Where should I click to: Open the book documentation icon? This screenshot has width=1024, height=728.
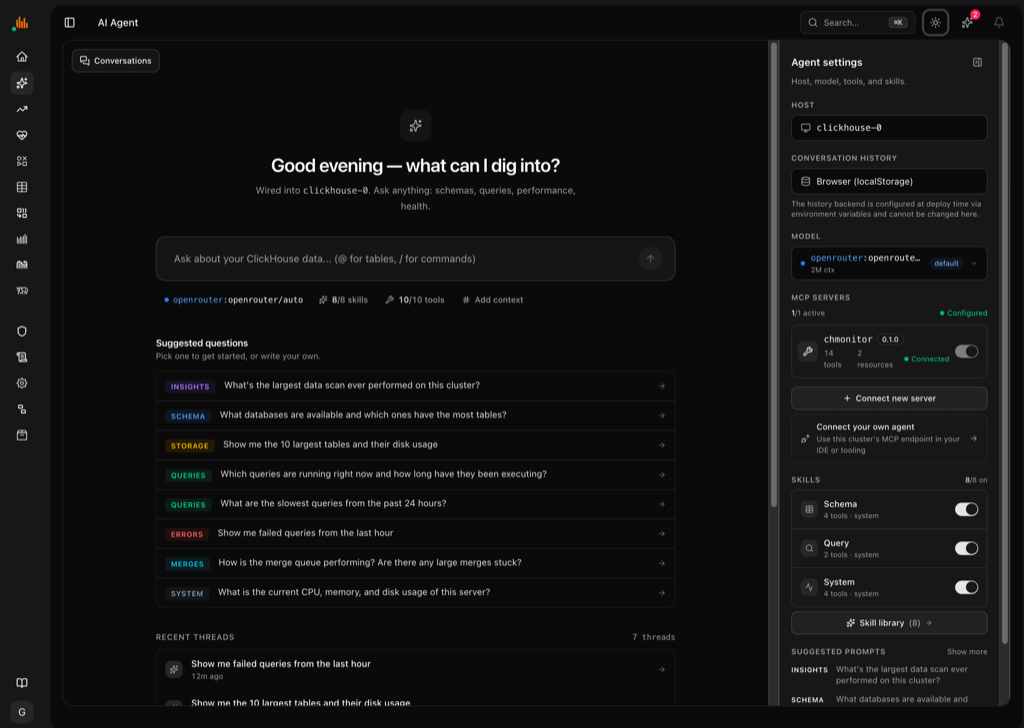22,683
